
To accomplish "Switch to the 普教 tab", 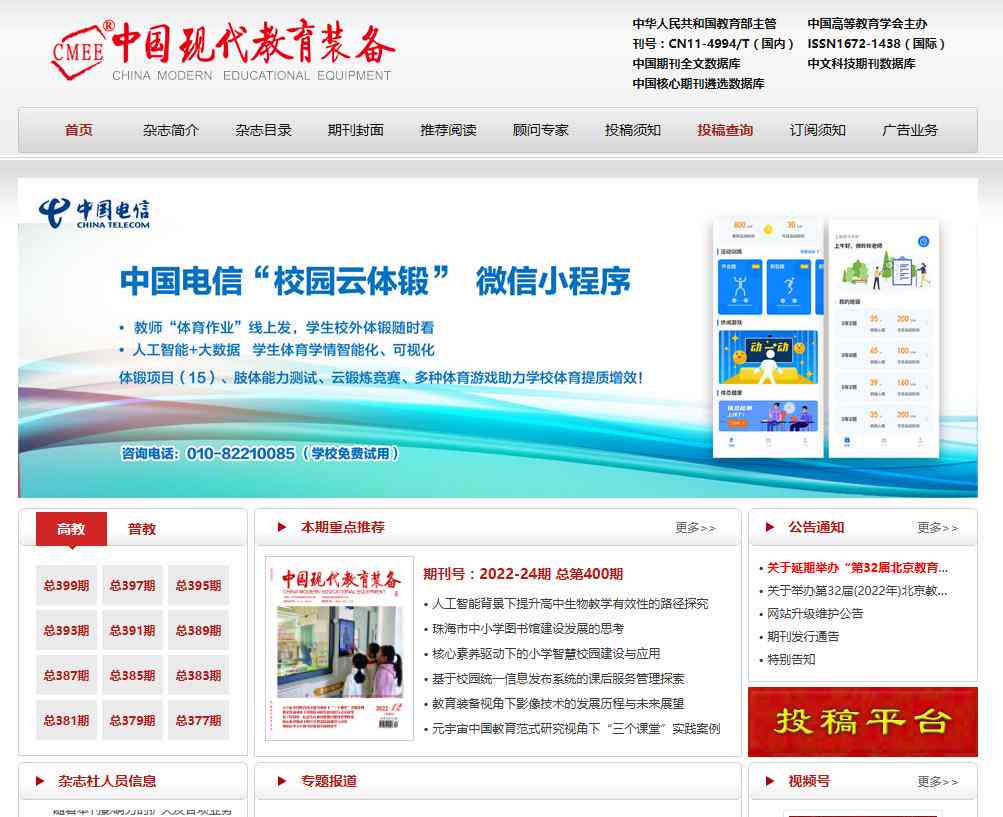I will 141,529.
